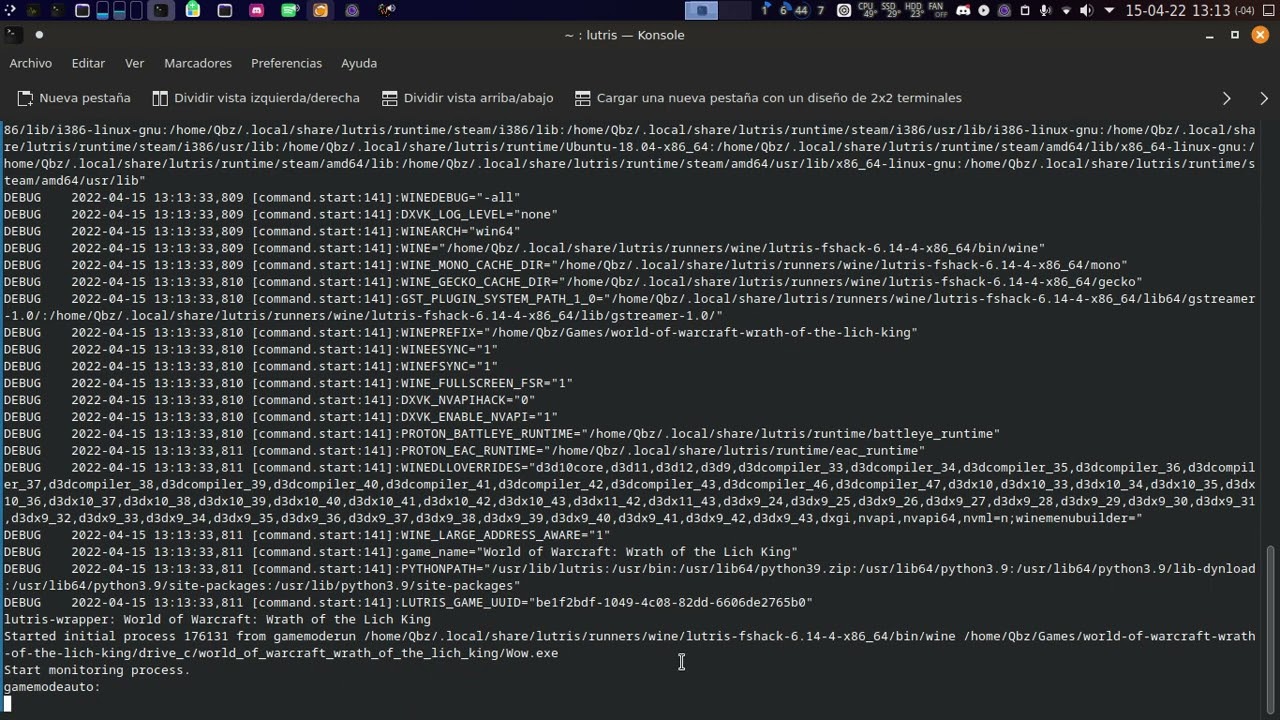Screen dimensions: 1280x720
Task: Open the muted Wine app taskbar icon
Action: (386, 10)
